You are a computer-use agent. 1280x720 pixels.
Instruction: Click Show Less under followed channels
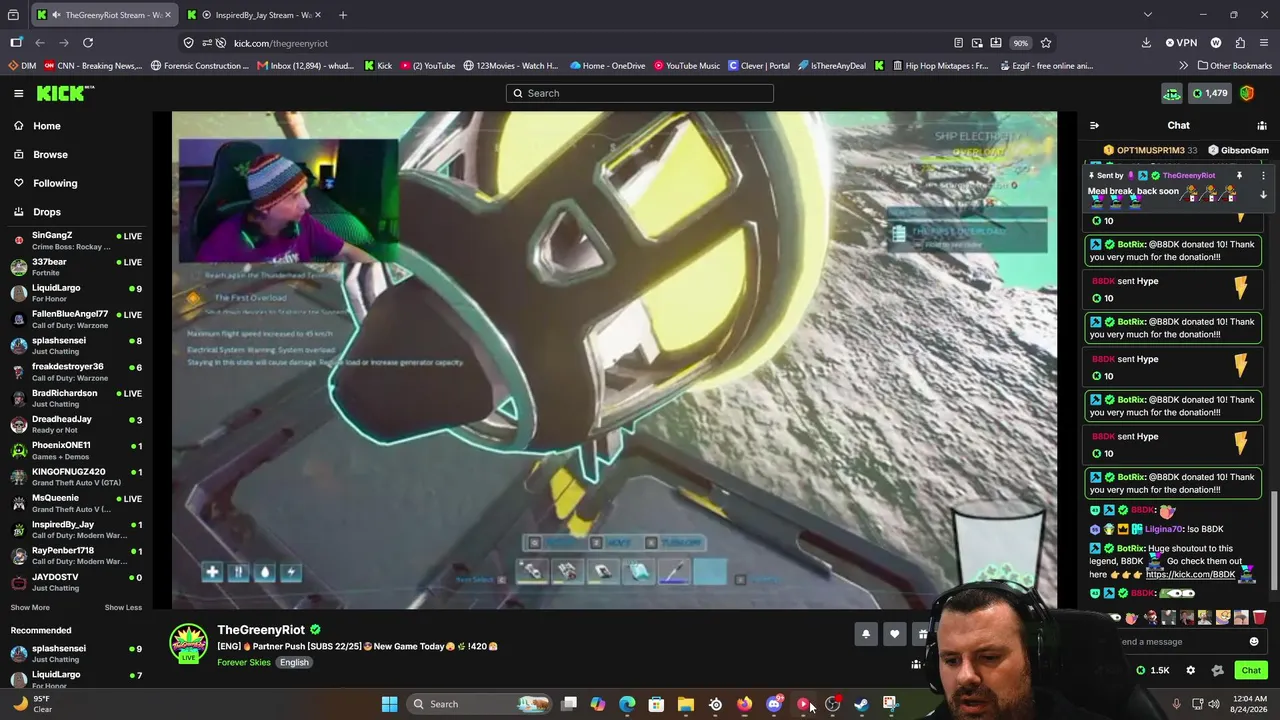tap(123, 607)
